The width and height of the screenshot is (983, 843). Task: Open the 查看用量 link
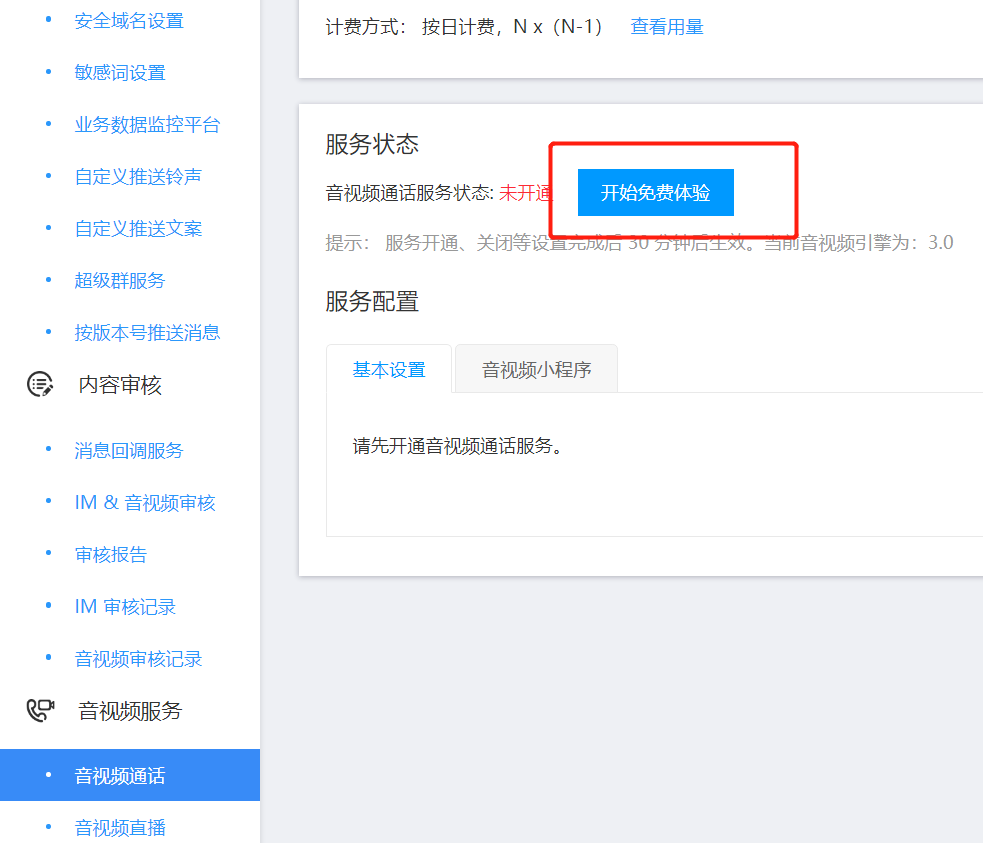coord(666,27)
